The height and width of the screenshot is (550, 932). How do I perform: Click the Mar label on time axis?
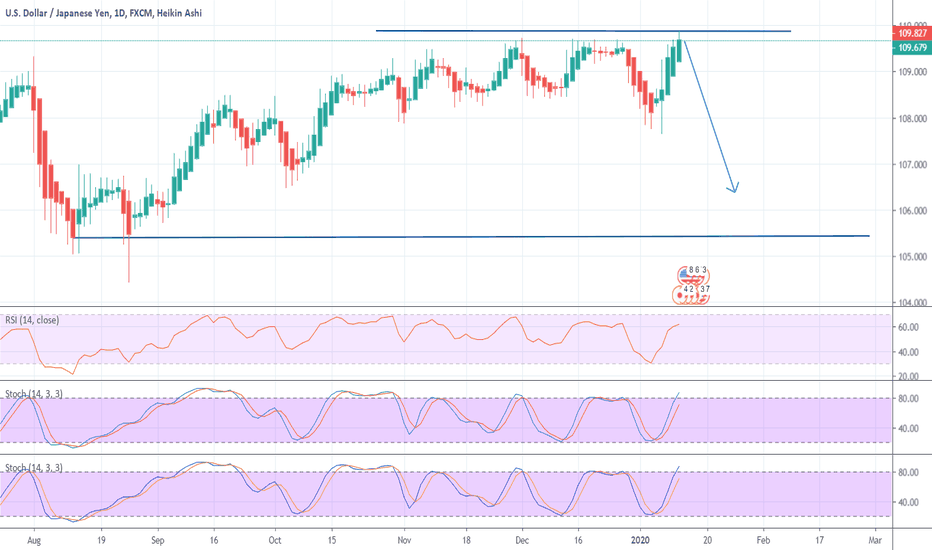(x=874, y=537)
